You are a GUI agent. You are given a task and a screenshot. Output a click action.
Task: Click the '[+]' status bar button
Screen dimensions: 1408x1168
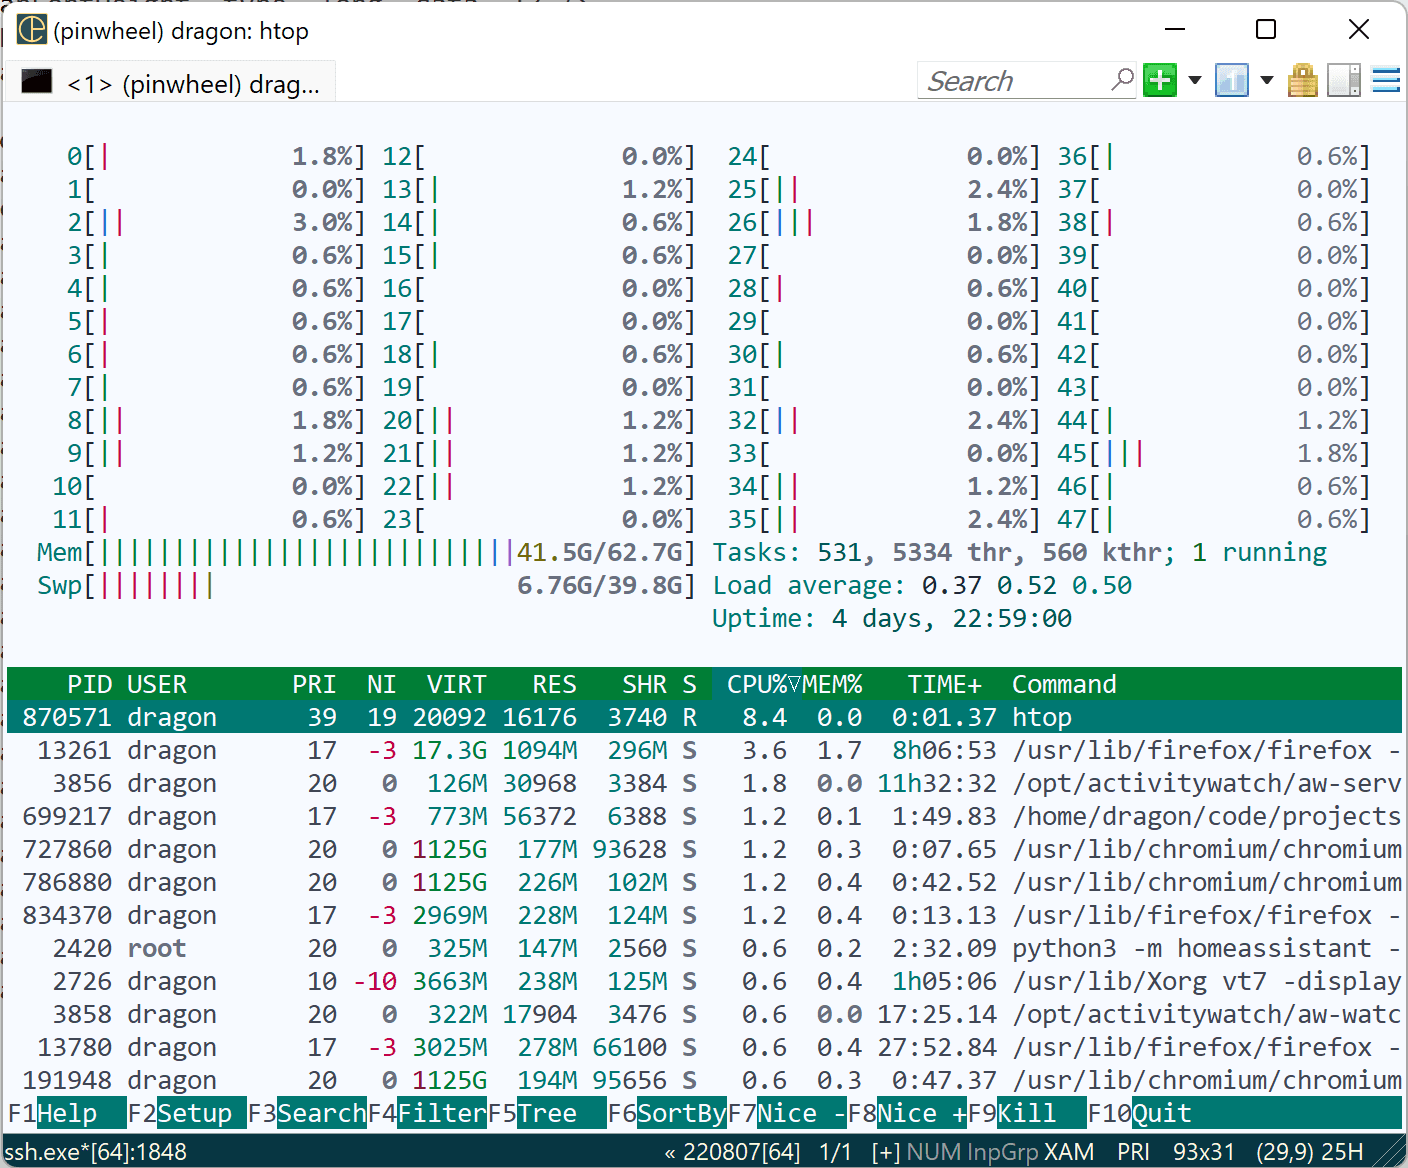click(x=886, y=1152)
